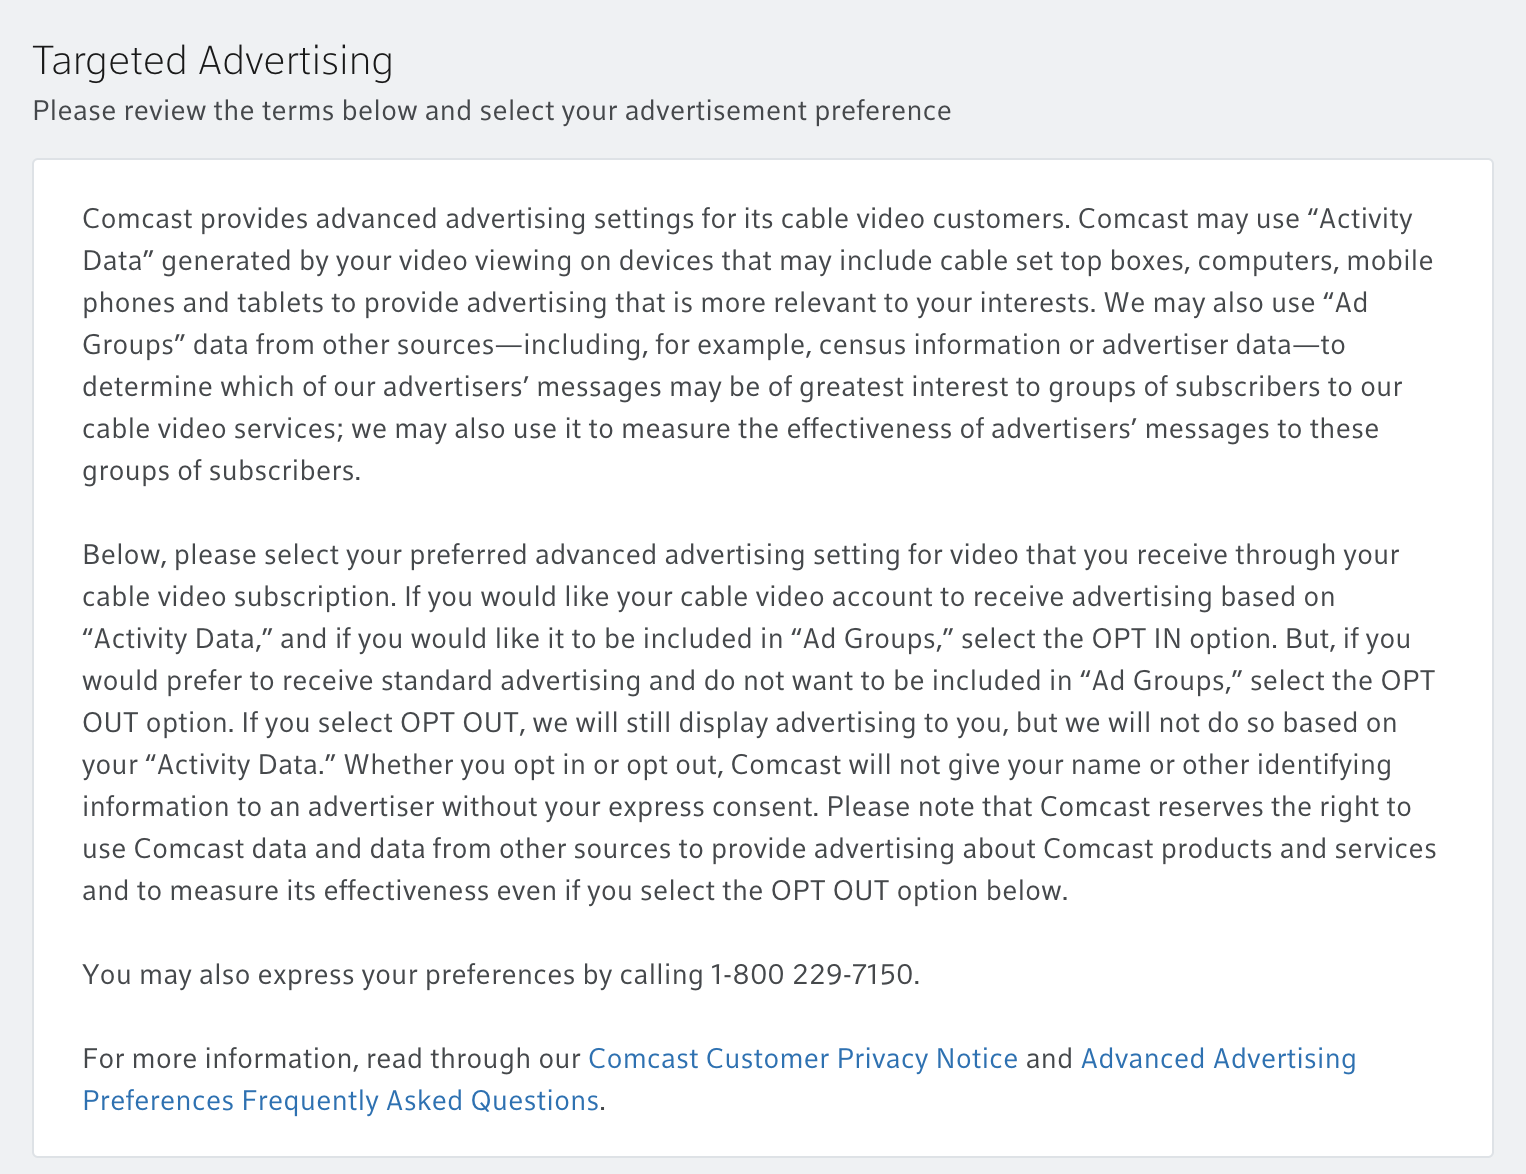The image size is (1526, 1174).
Task: Click the subtitle about selecting advertisement preference
Action: pyautogui.click(x=492, y=110)
